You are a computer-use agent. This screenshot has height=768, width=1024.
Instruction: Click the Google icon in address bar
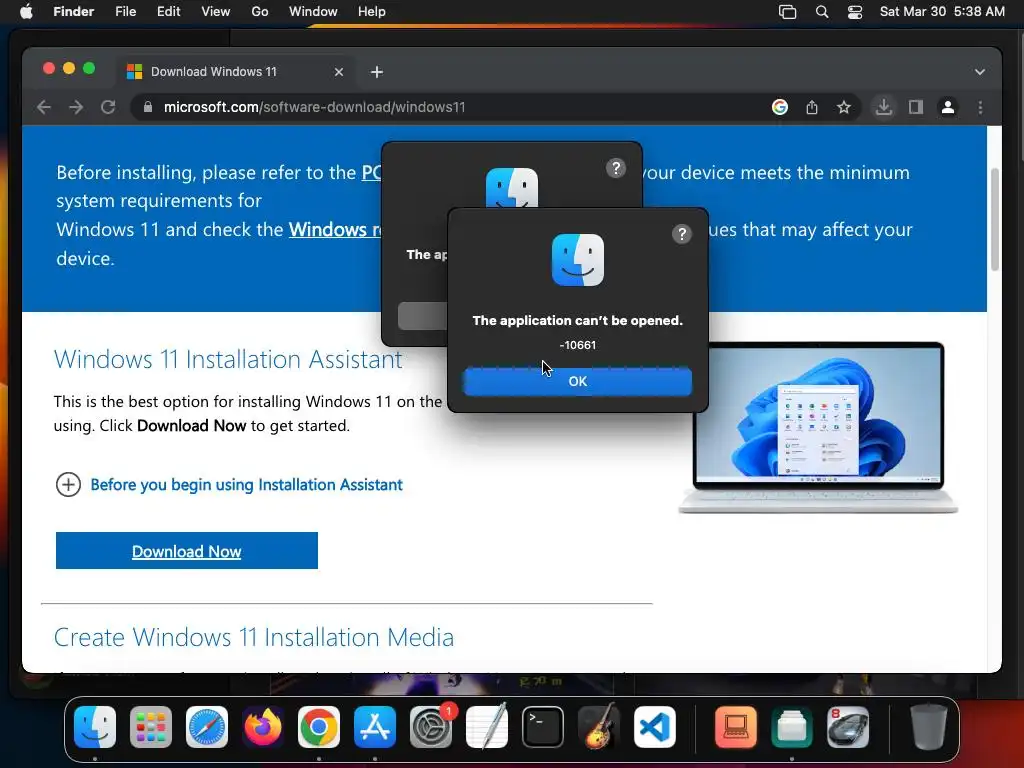[x=780, y=107]
